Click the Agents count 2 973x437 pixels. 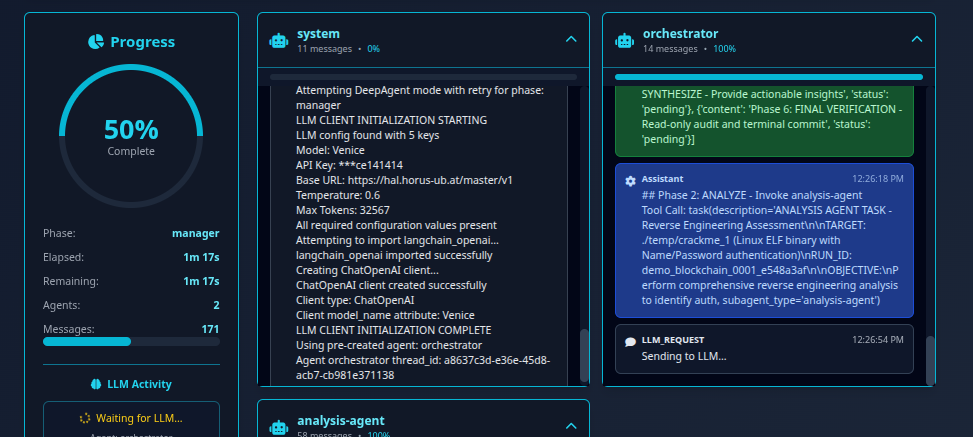pyautogui.click(x=217, y=305)
